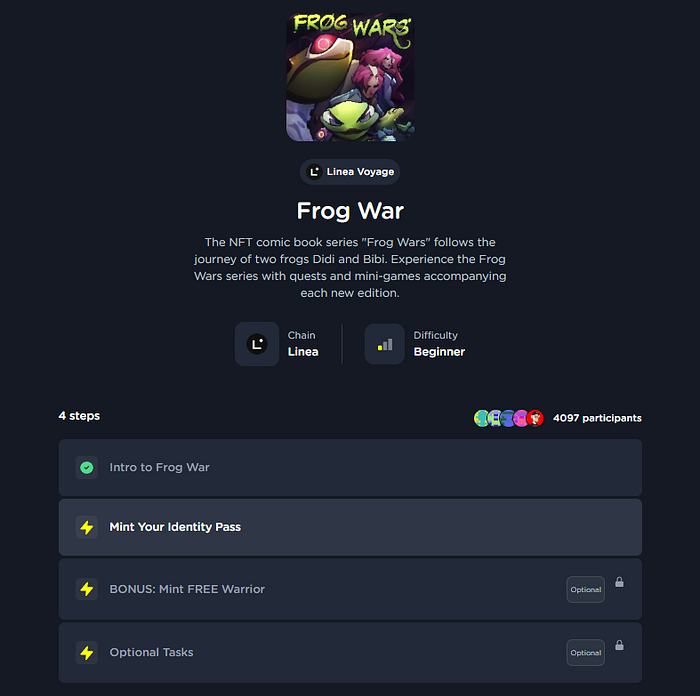Click the red participant avatar

tap(535, 418)
